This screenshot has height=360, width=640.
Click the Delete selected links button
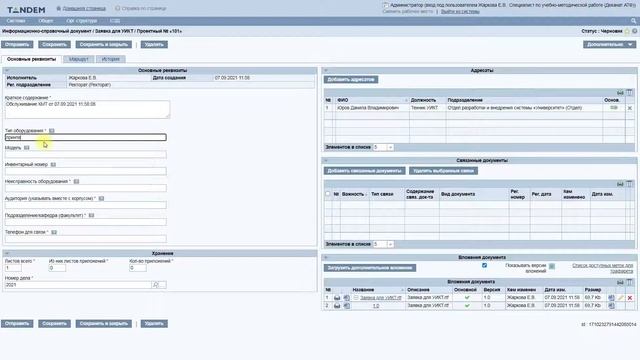tap(443, 171)
